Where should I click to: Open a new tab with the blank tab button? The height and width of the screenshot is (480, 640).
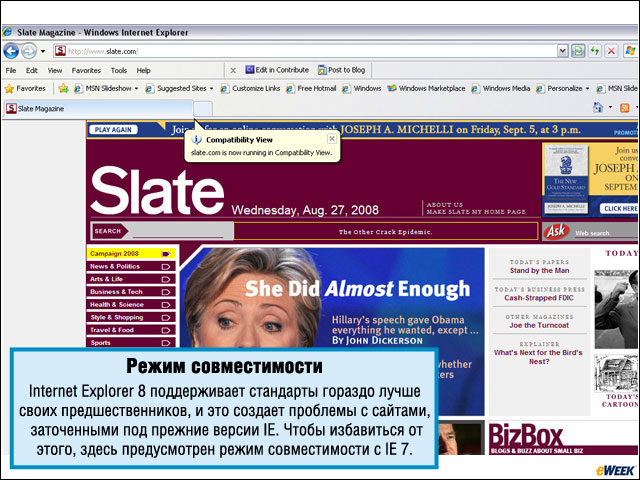tap(203, 109)
